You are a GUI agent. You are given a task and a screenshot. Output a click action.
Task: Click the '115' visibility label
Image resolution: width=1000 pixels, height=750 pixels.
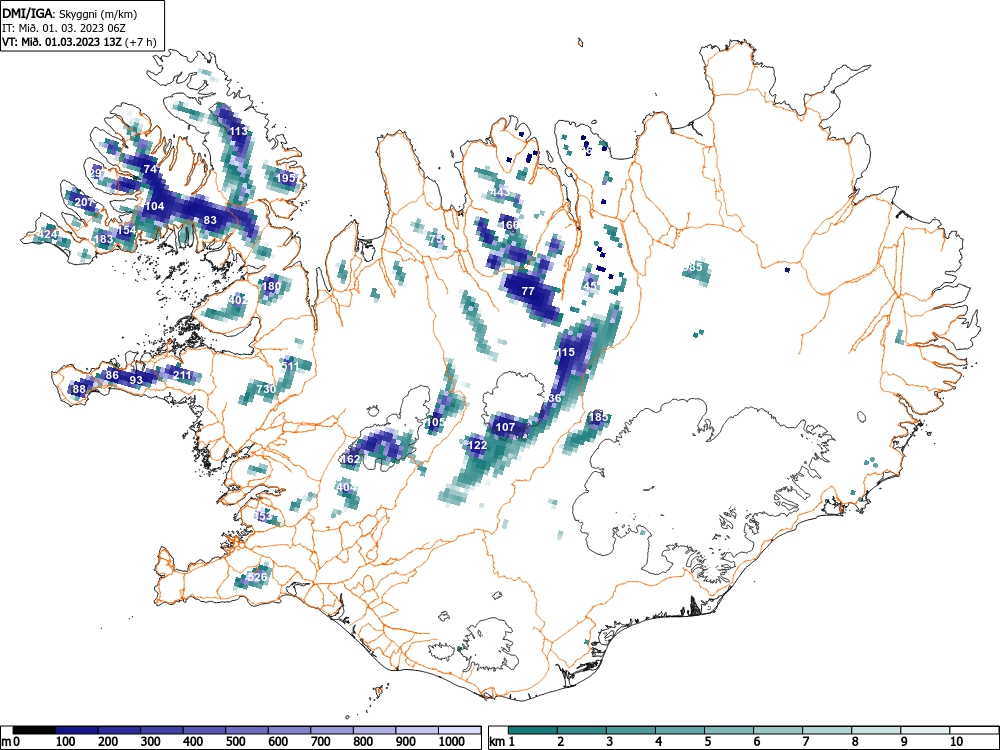pos(566,352)
